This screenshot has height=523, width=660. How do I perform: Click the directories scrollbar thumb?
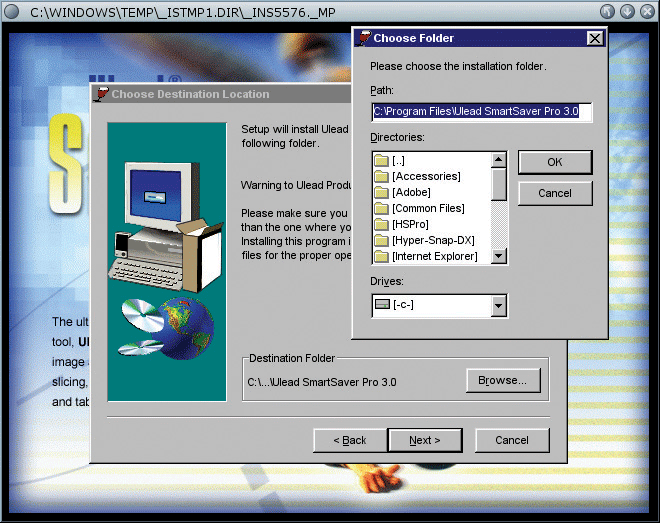point(498,184)
